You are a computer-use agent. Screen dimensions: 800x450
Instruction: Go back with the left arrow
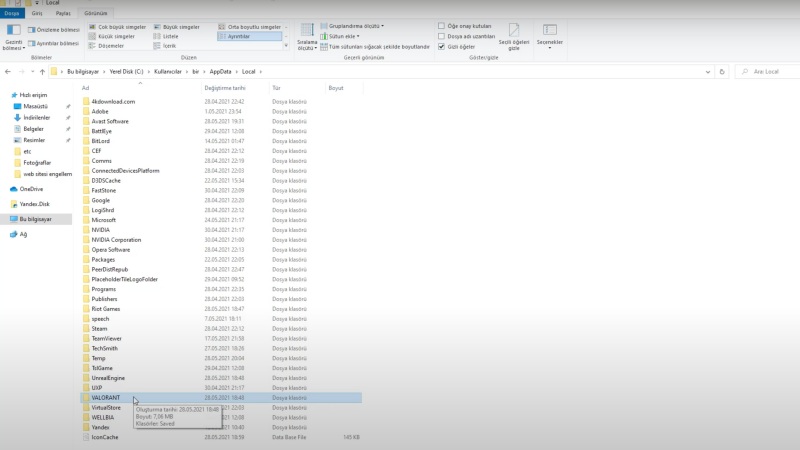(8, 71)
